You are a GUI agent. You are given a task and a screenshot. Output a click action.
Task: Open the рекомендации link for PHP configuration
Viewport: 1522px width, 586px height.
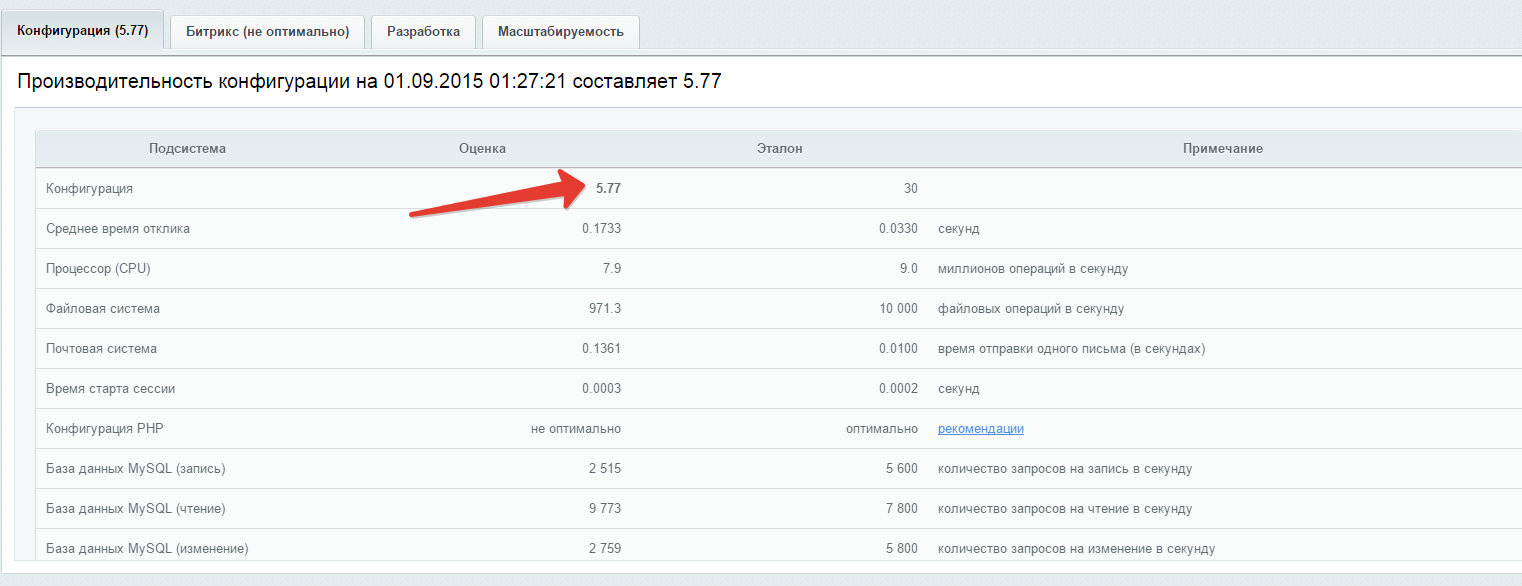coord(980,428)
